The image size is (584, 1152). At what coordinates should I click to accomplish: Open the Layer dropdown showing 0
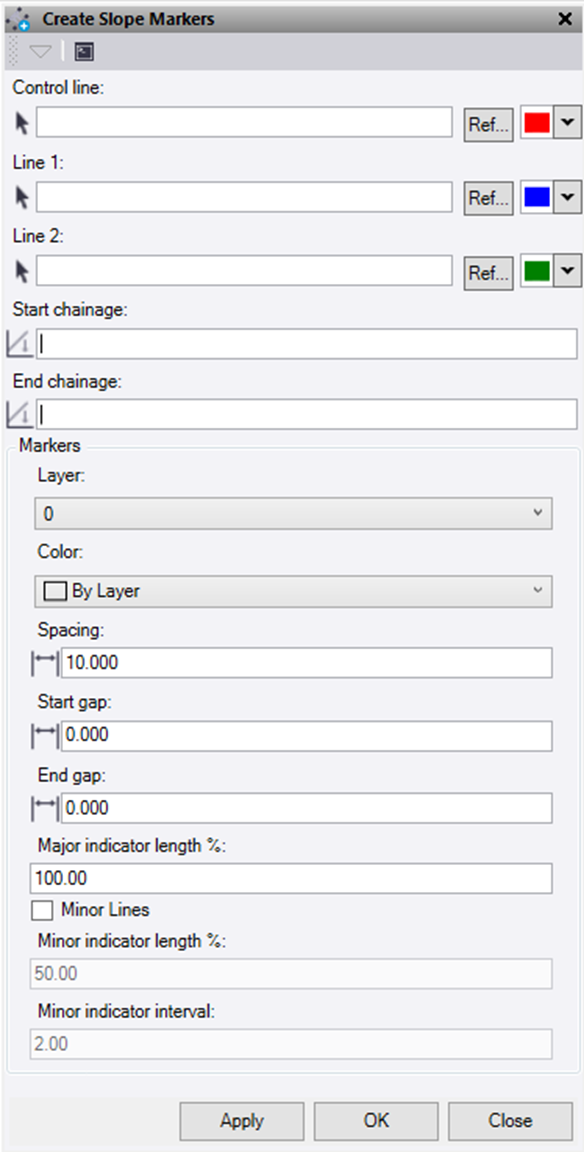(x=291, y=512)
